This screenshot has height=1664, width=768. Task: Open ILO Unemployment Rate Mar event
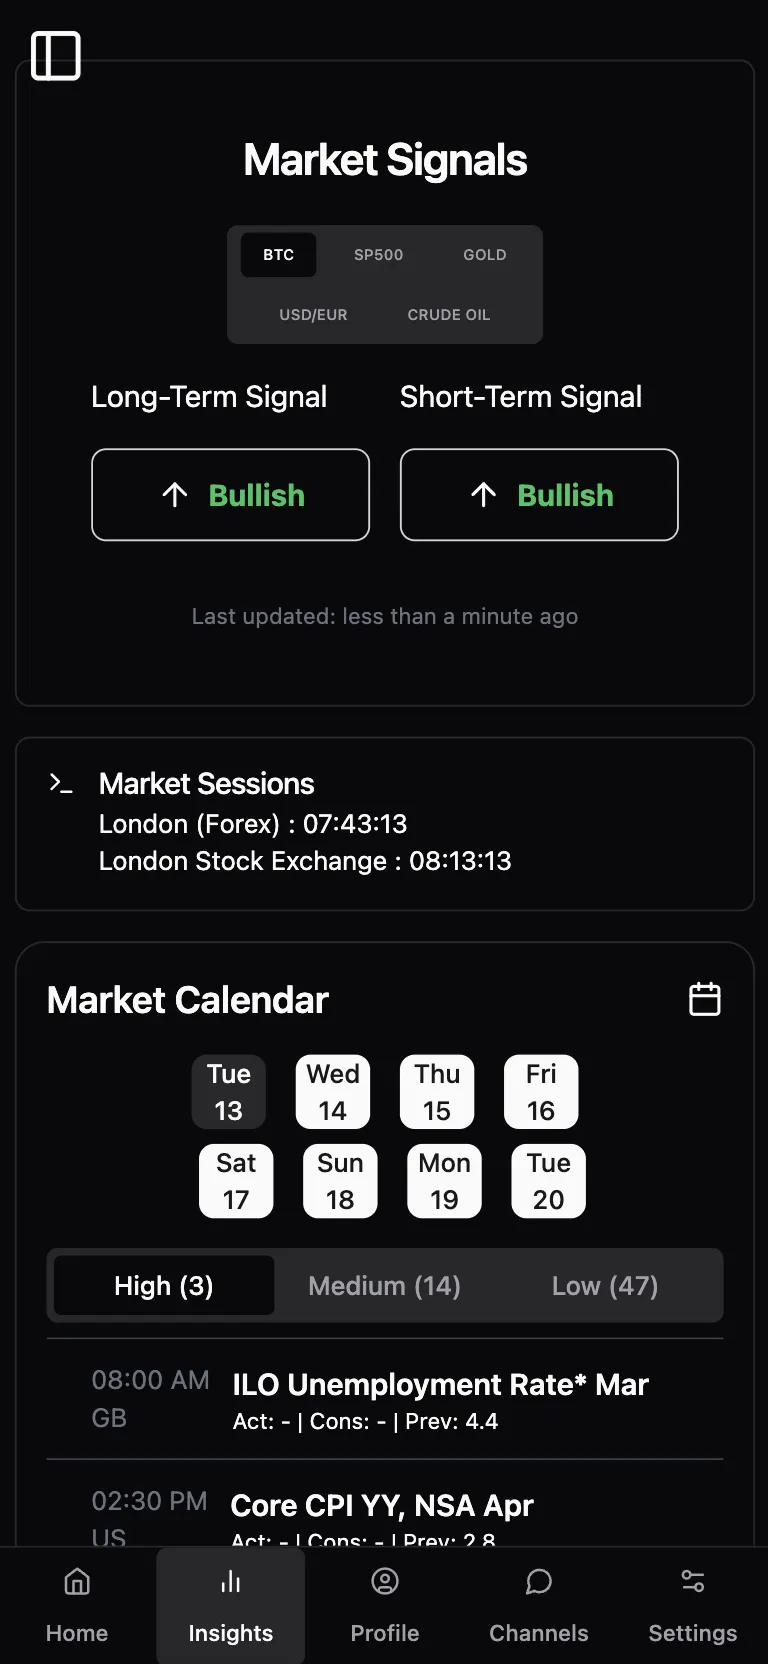440,1385
